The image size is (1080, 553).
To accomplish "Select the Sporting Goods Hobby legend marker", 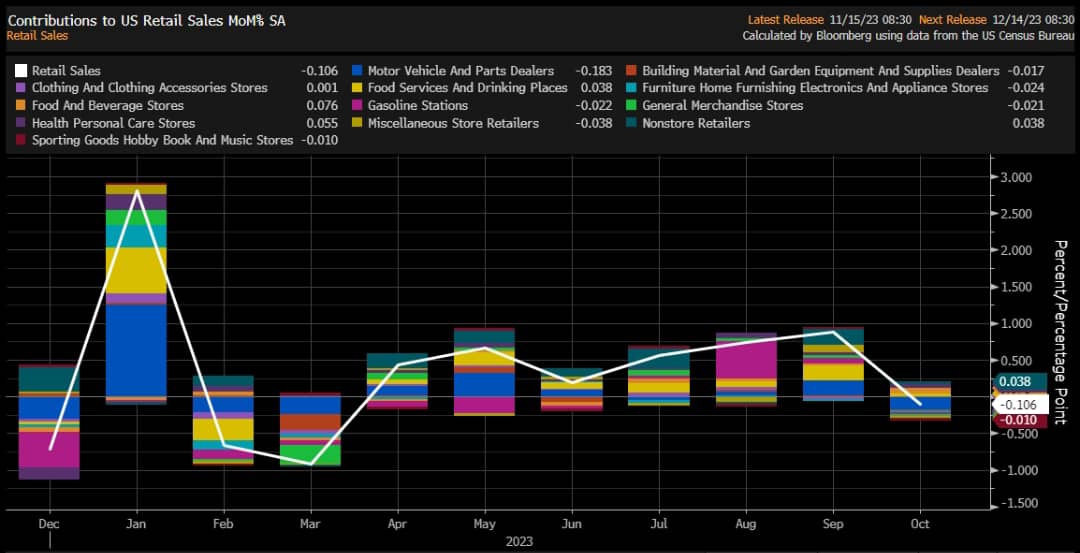I will (x=20, y=141).
